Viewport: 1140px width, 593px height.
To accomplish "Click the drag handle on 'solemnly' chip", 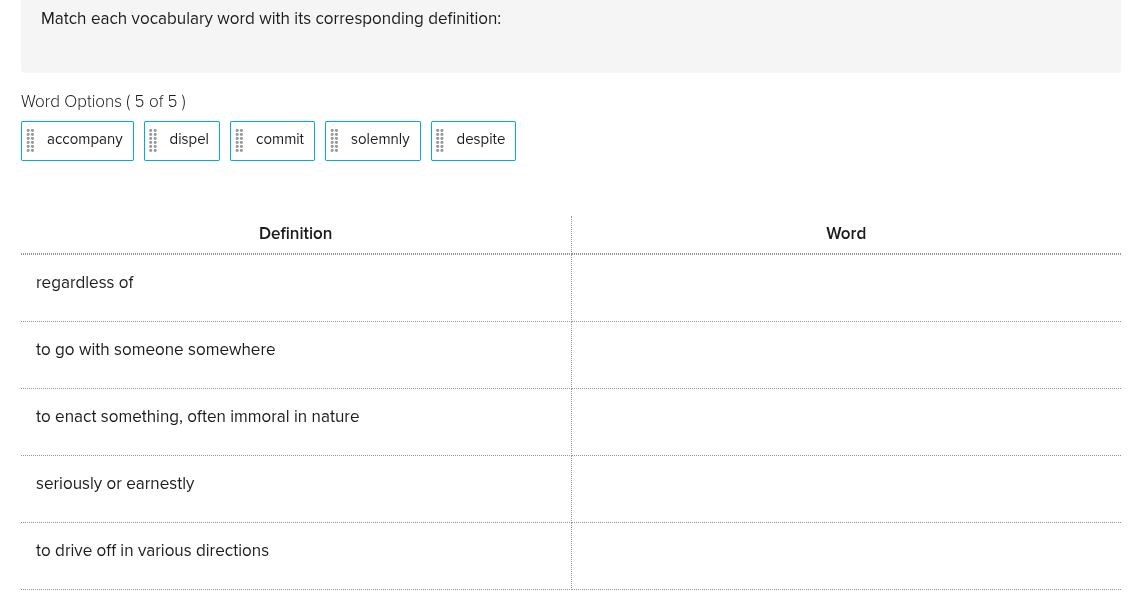I will pyautogui.click(x=334, y=140).
